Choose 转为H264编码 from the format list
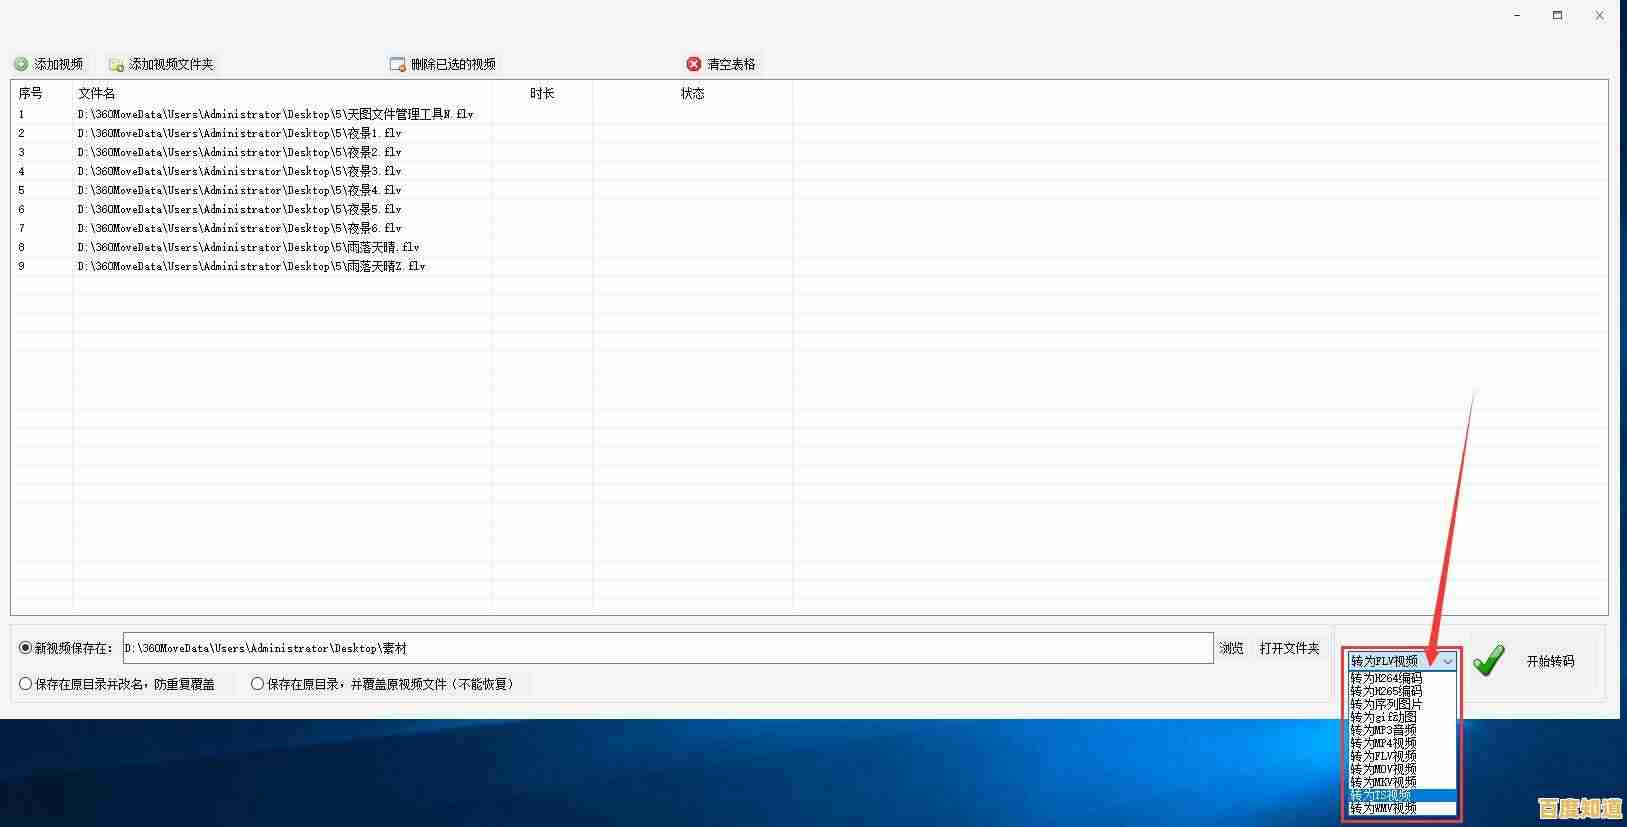1627x827 pixels. pyautogui.click(x=1386, y=678)
